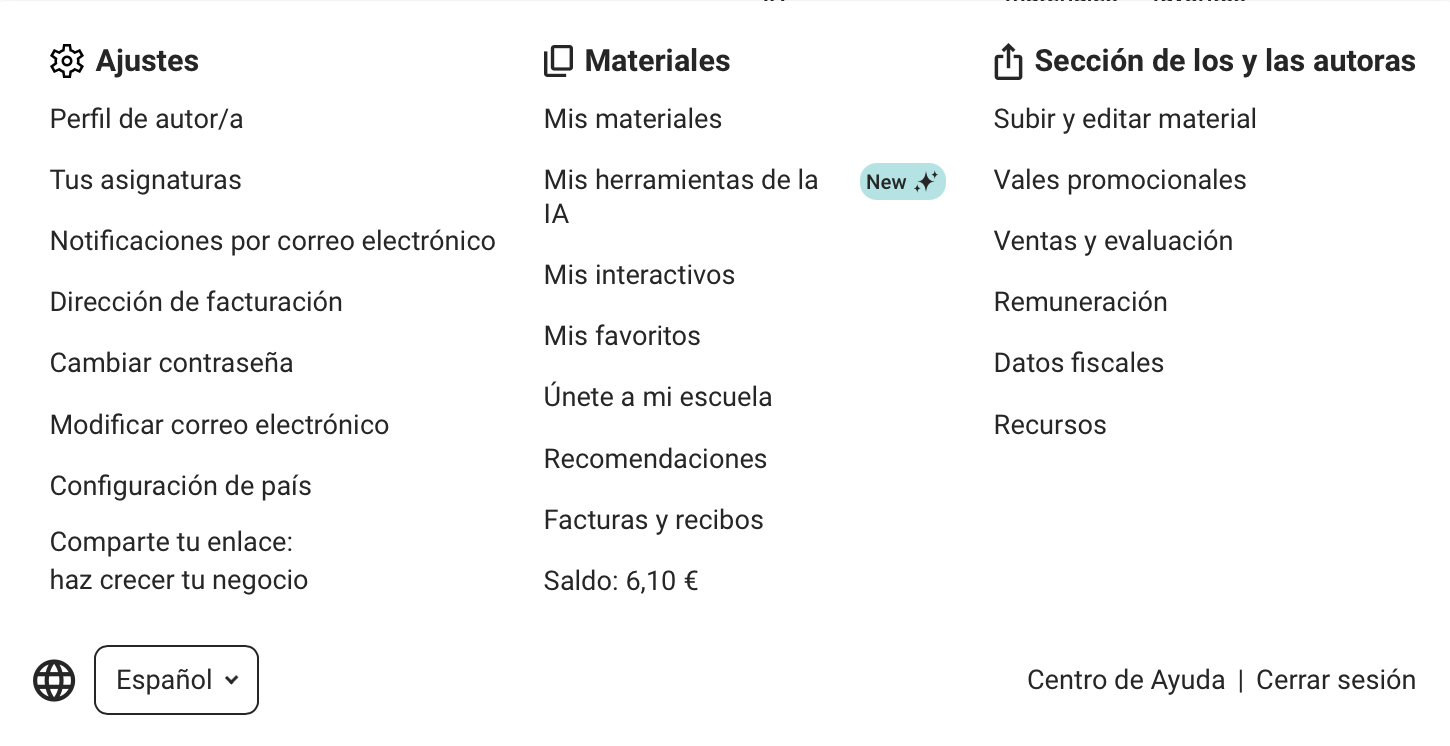
Task: Click the globe language icon
Action: (54, 681)
